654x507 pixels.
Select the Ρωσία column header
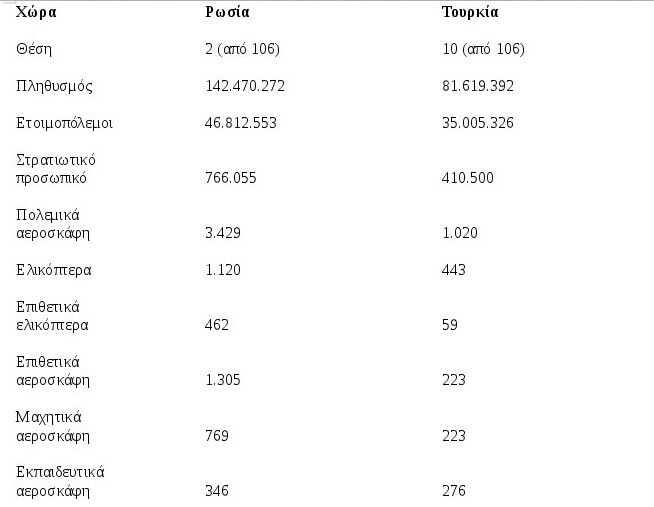(x=227, y=12)
